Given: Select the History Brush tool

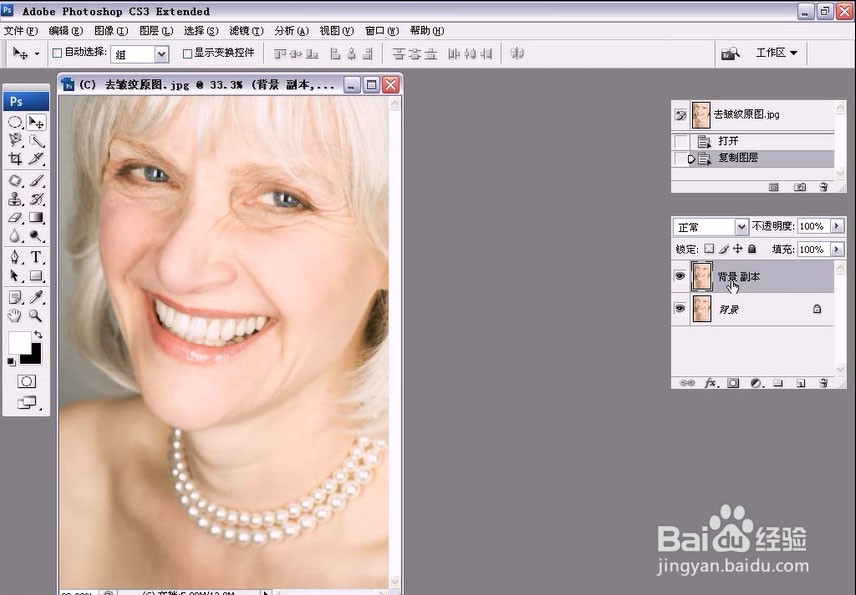Looking at the screenshot, I should (x=36, y=199).
